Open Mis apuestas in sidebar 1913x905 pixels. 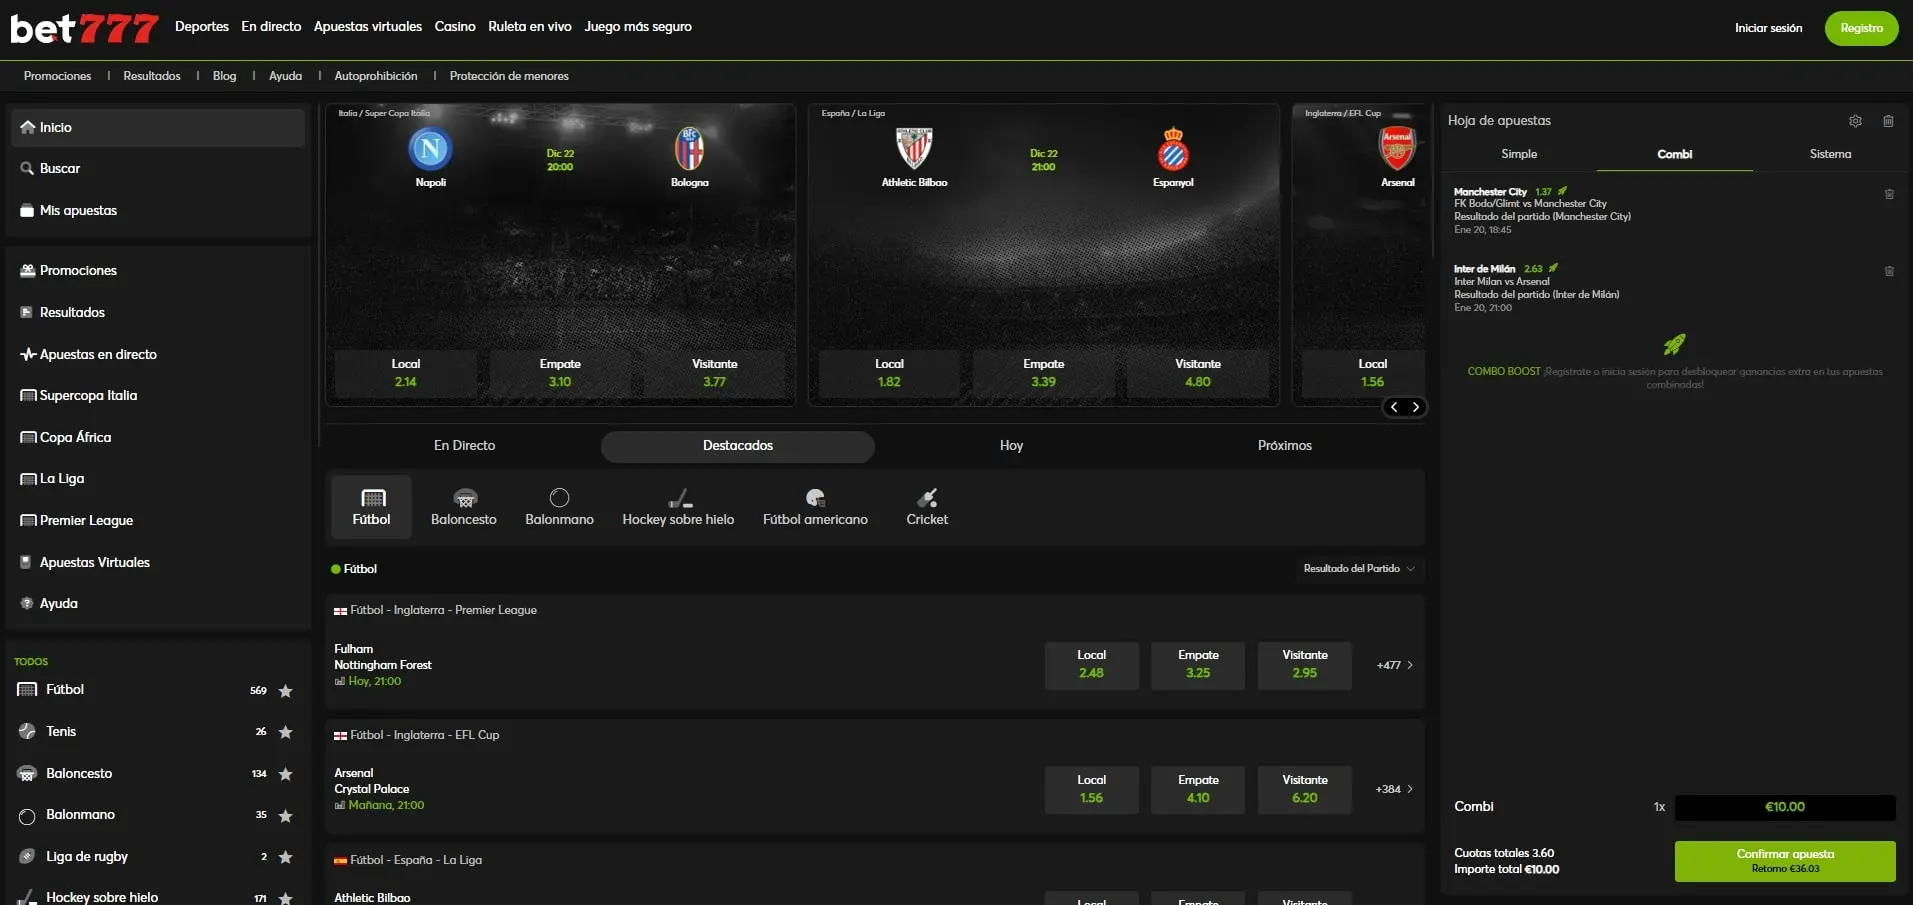(x=158, y=211)
